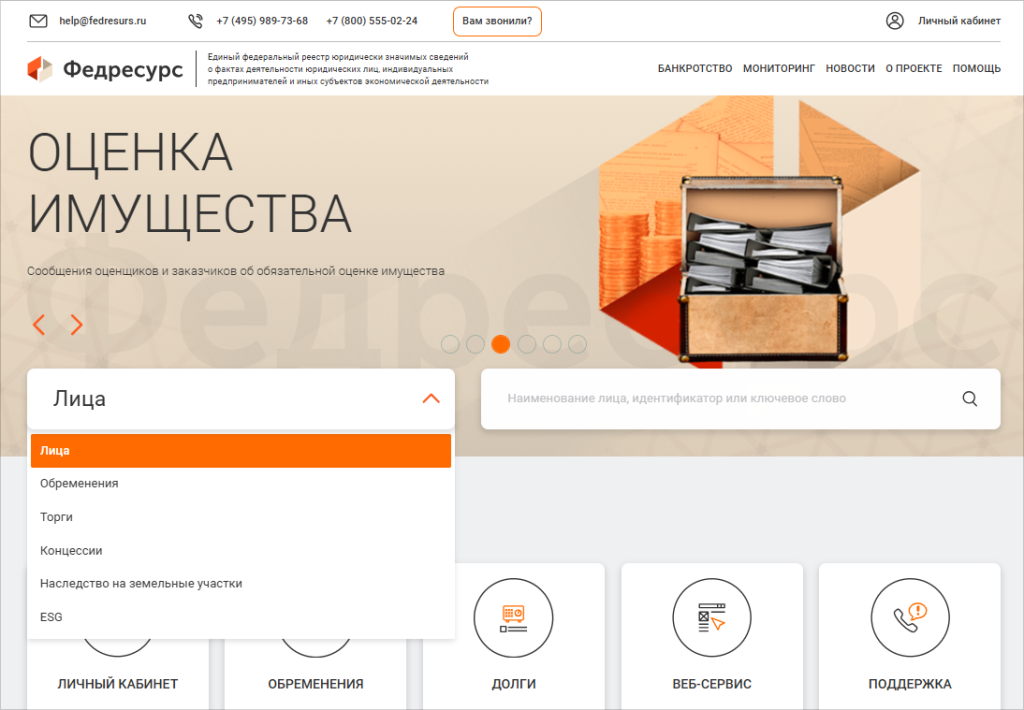Click the search magnifier icon
Image resolution: width=1024 pixels, height=710 pixels.
[x=970, y=398]
